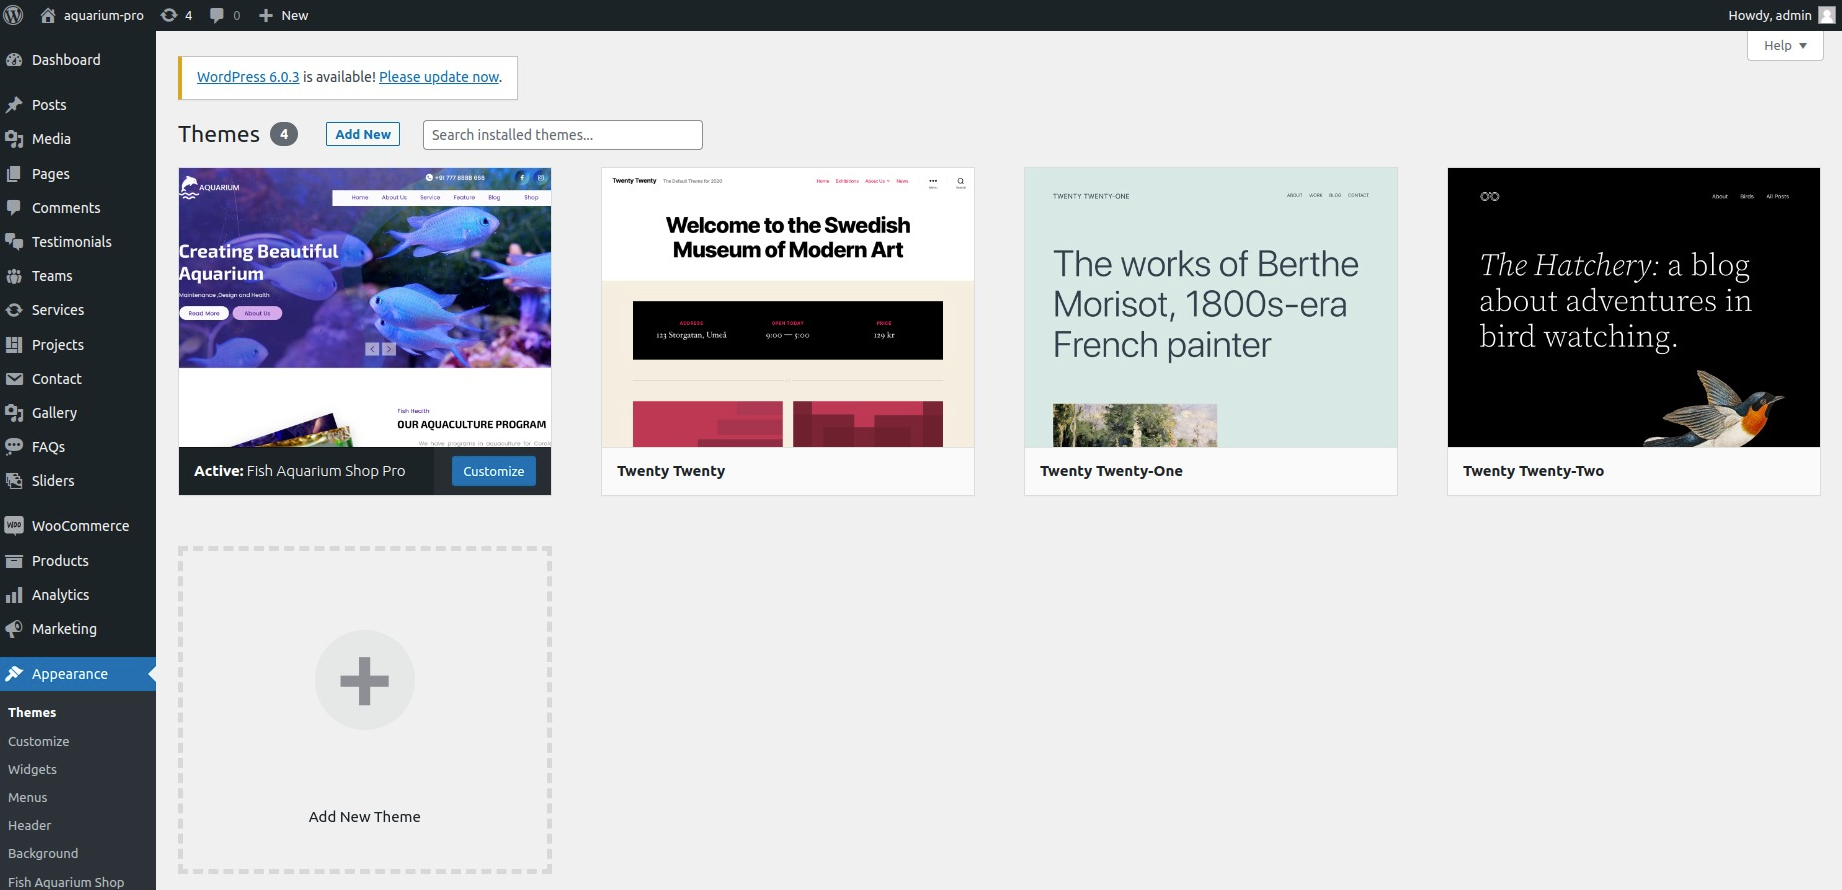Select the Twenty Twenty-Two theme thumbnail
Viewport: 1842px width, 890px height.
coord(1634,307)
